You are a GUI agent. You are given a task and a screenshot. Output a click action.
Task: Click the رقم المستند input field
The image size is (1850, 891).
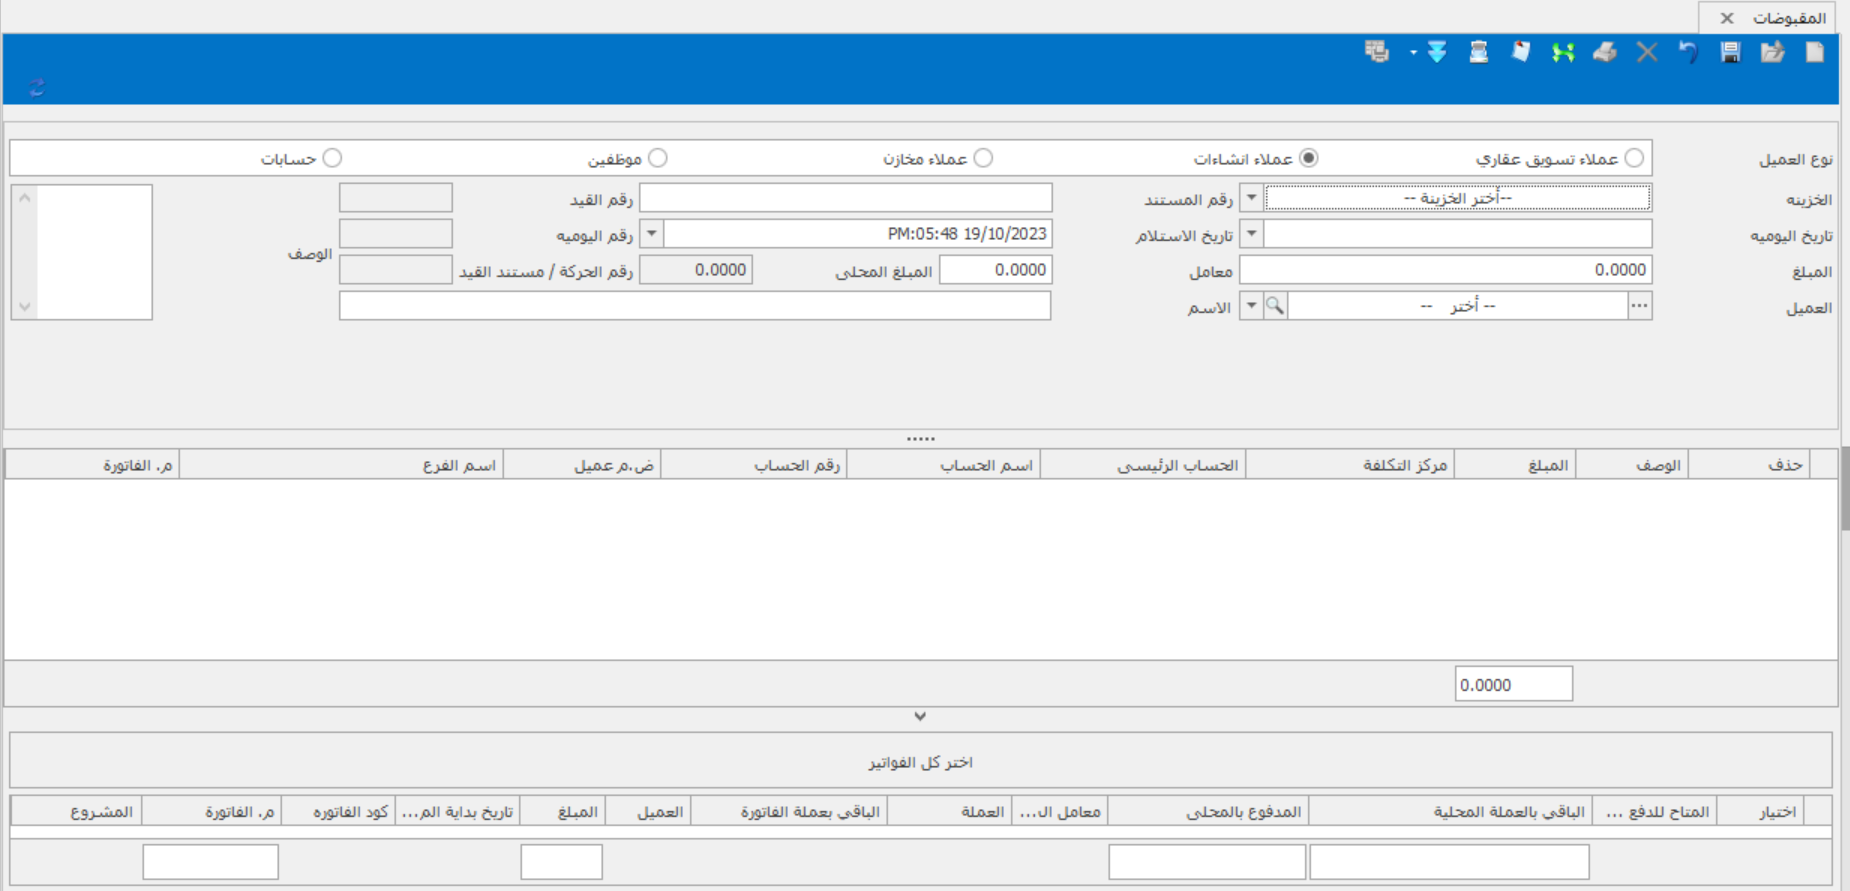(845, 198)
